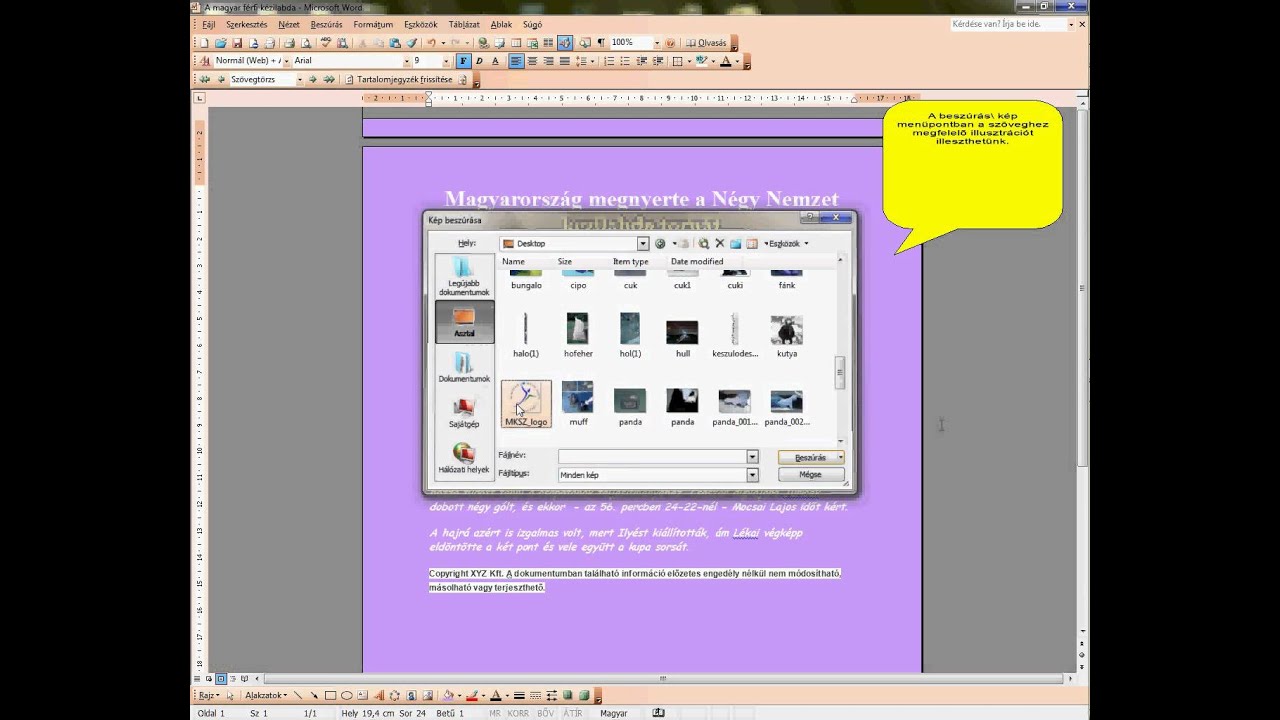Open the Beszúrás menu
The width and height of the screenshot is (1280, 720).
pyautogui.click(x=327, y=24)
